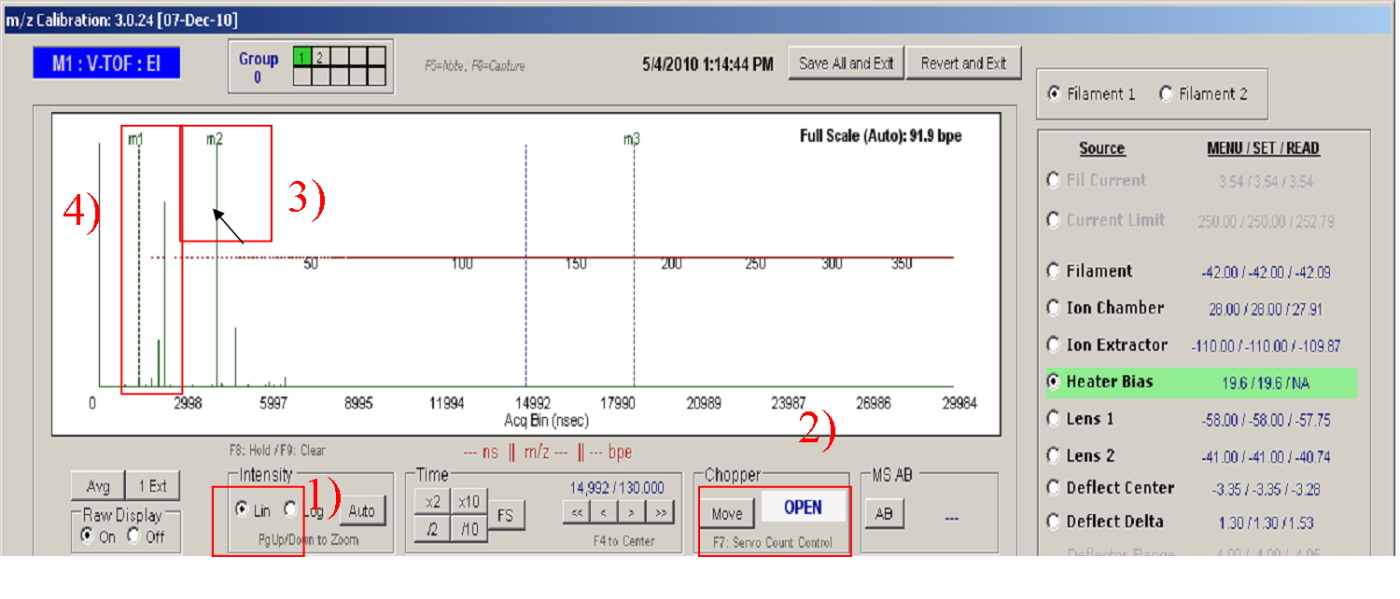
Task: Select the Ion Extractor parameter
Action: coord(1053,345)
